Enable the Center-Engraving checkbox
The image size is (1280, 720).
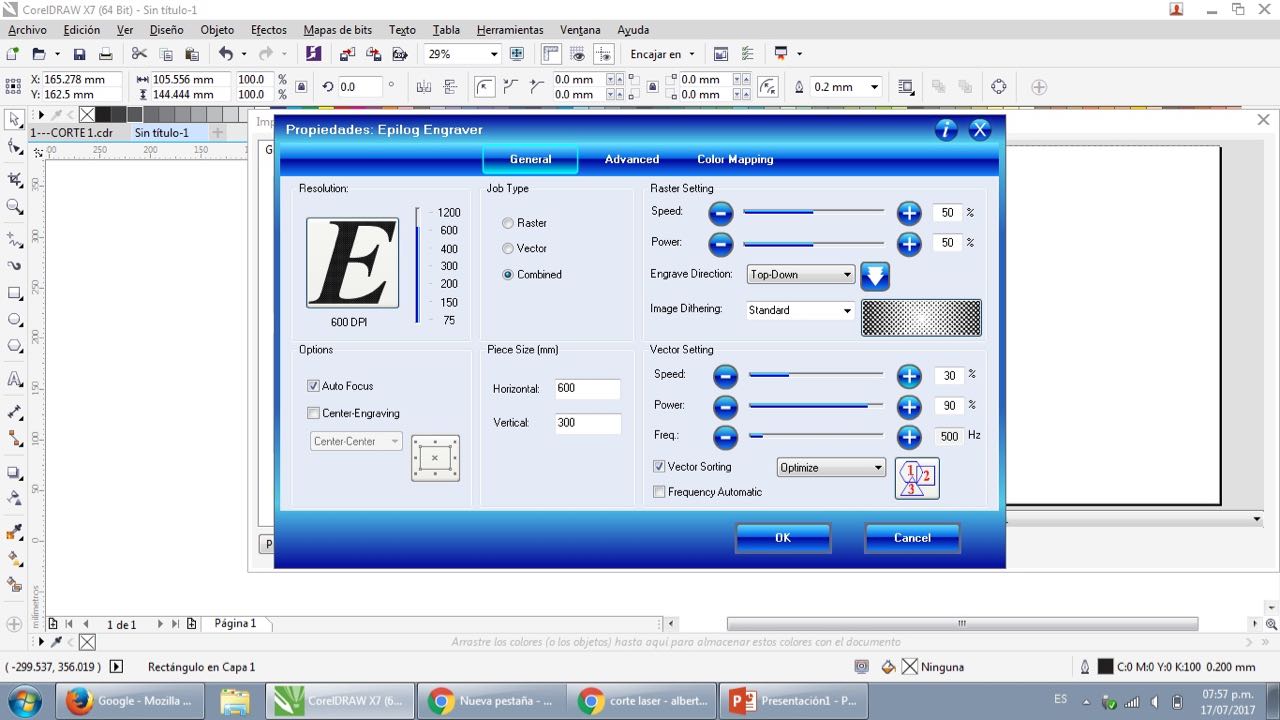tap(313, 413)
